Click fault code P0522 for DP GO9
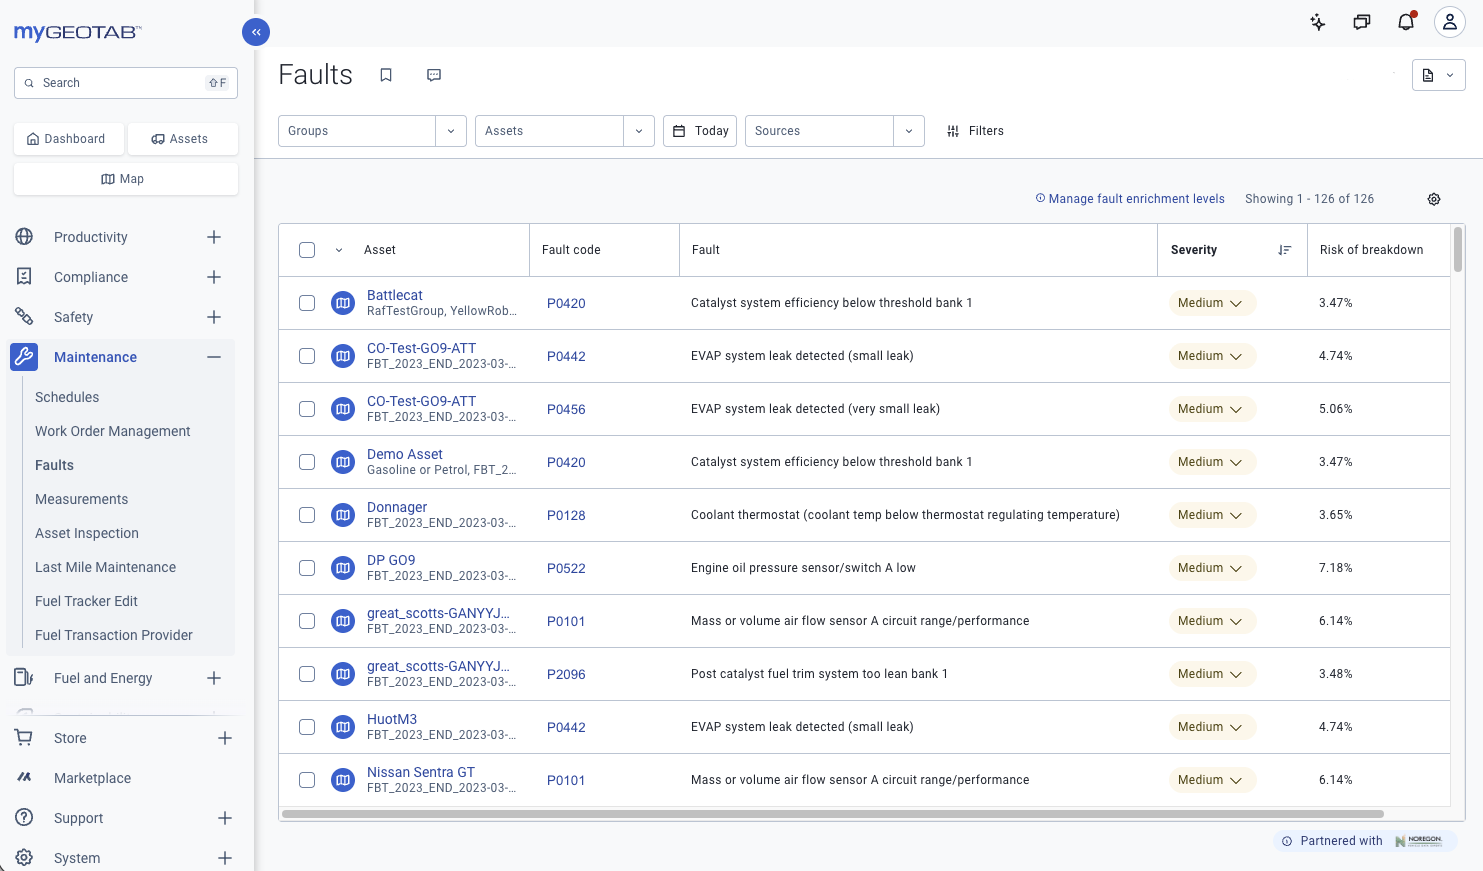 (x=566, y=568)
